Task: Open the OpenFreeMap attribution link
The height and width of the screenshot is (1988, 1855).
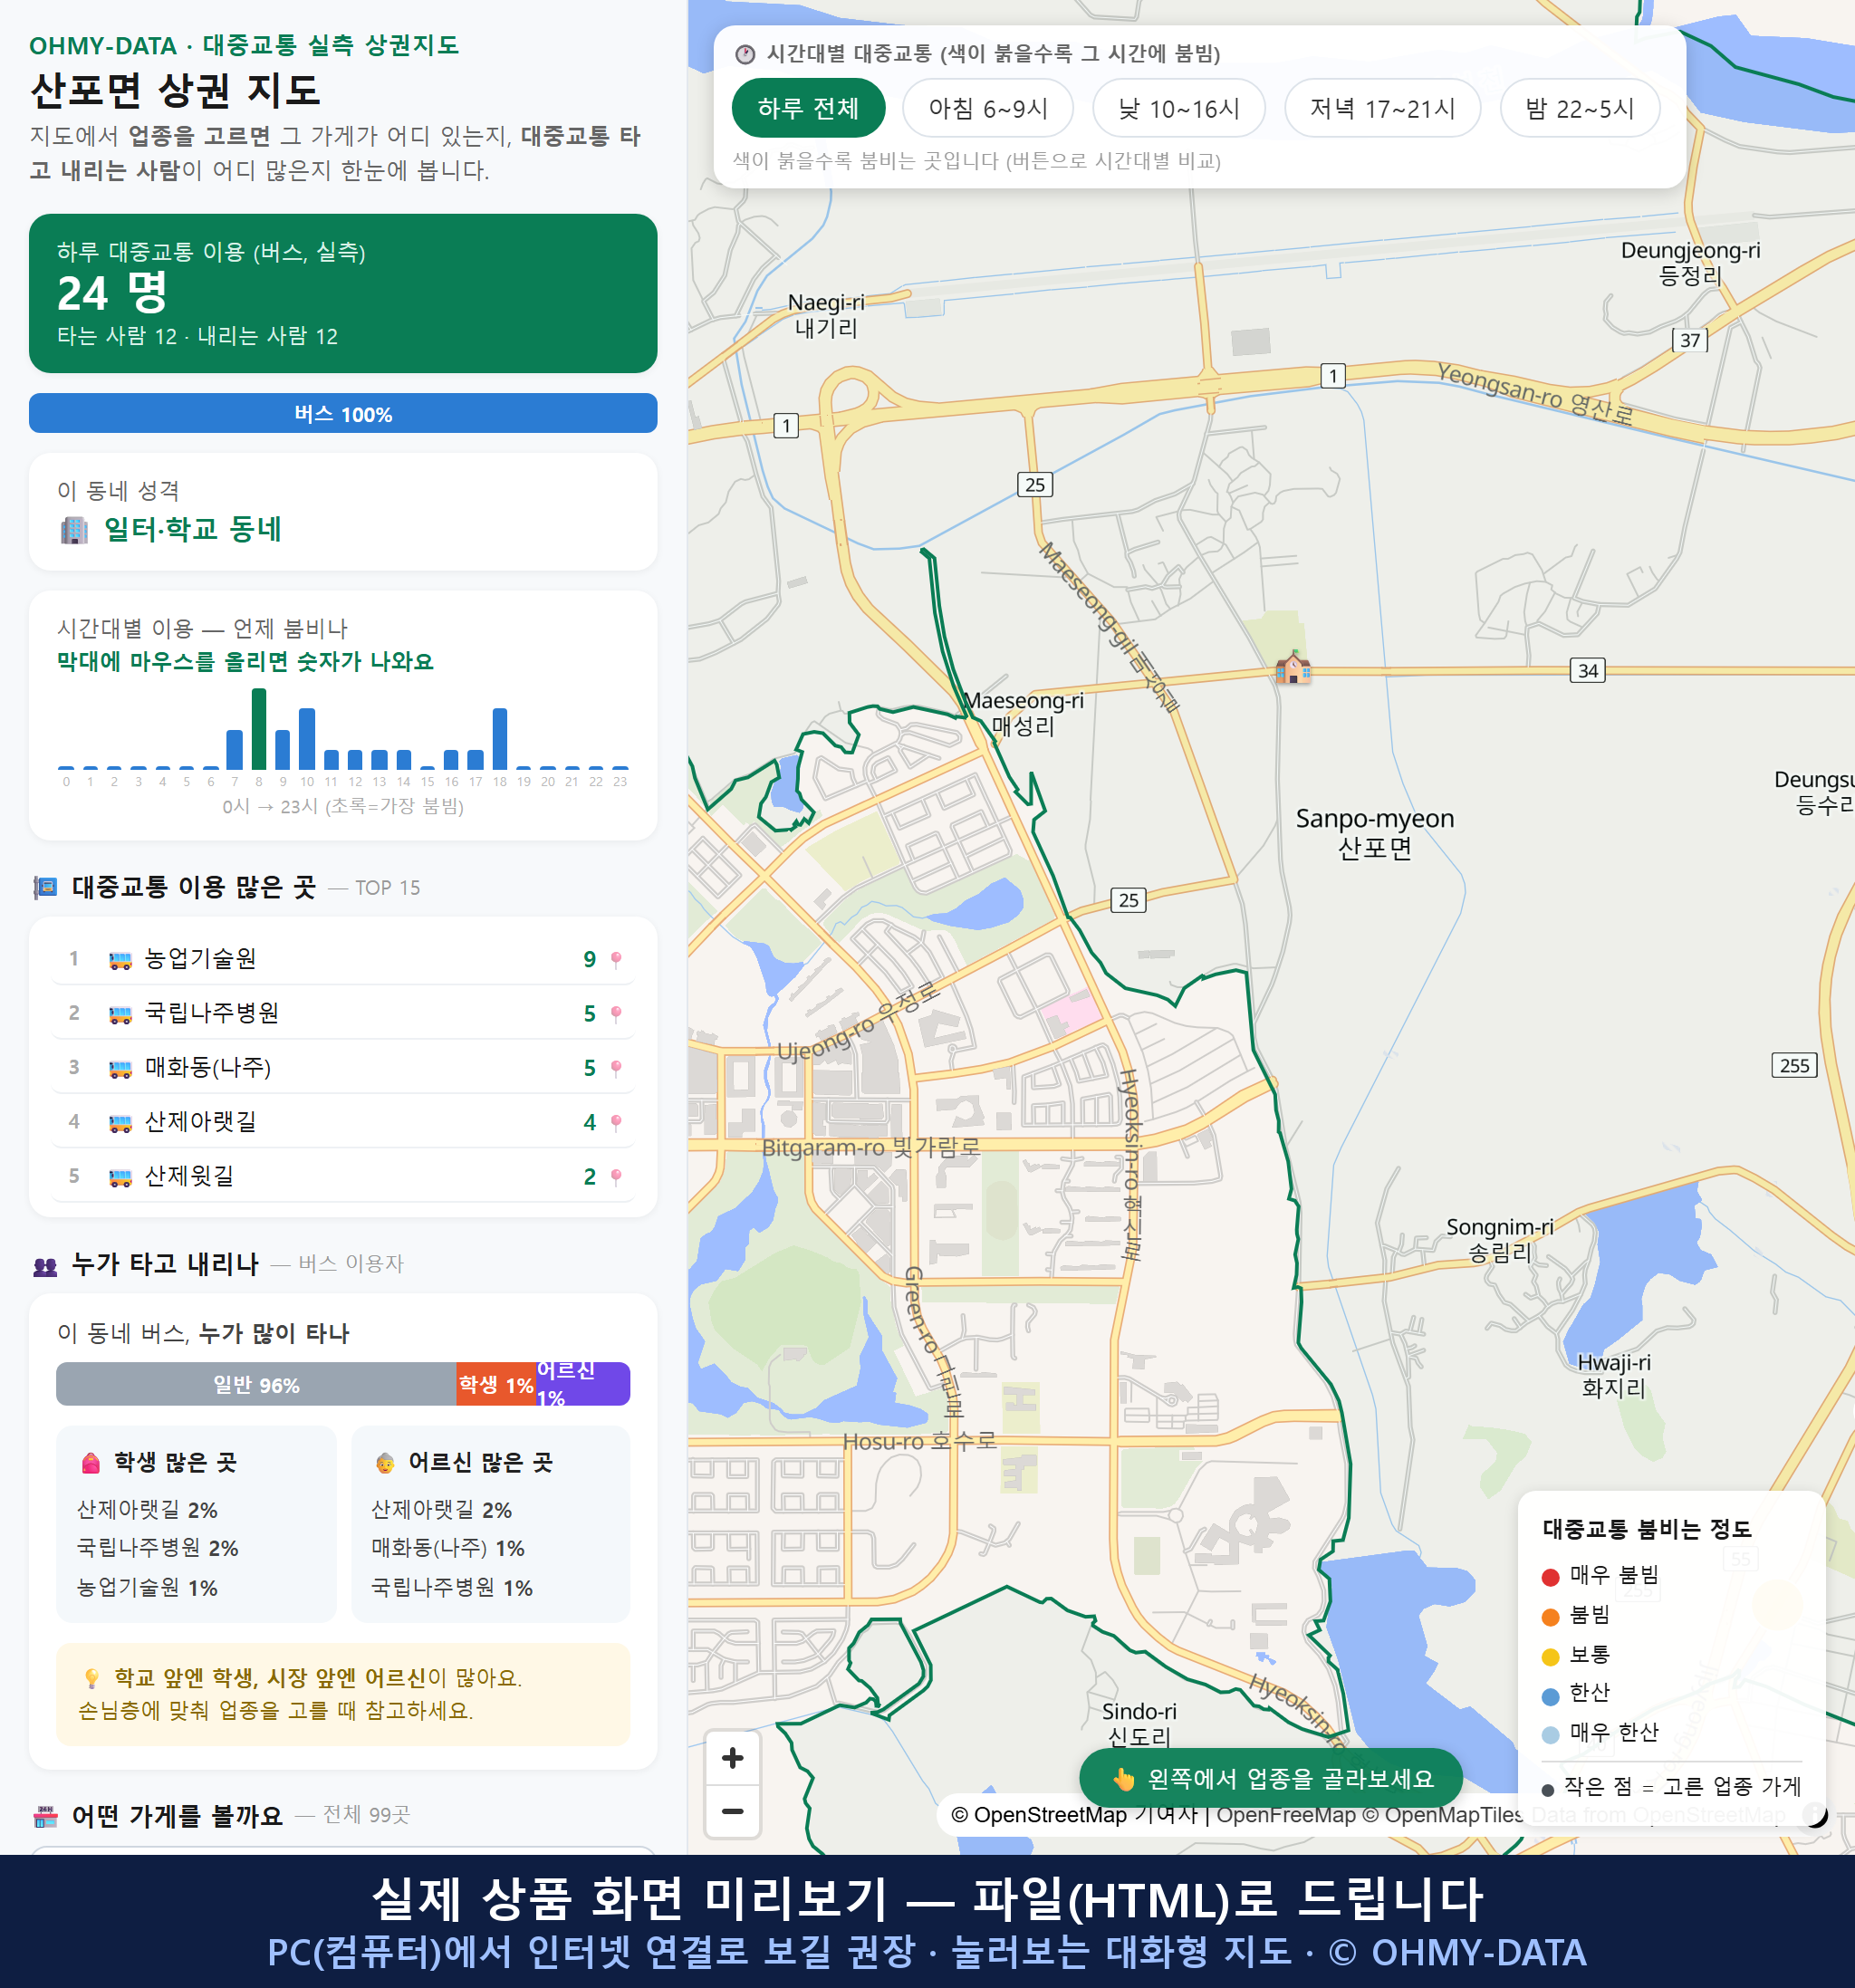Action: pos(1286,1814)
